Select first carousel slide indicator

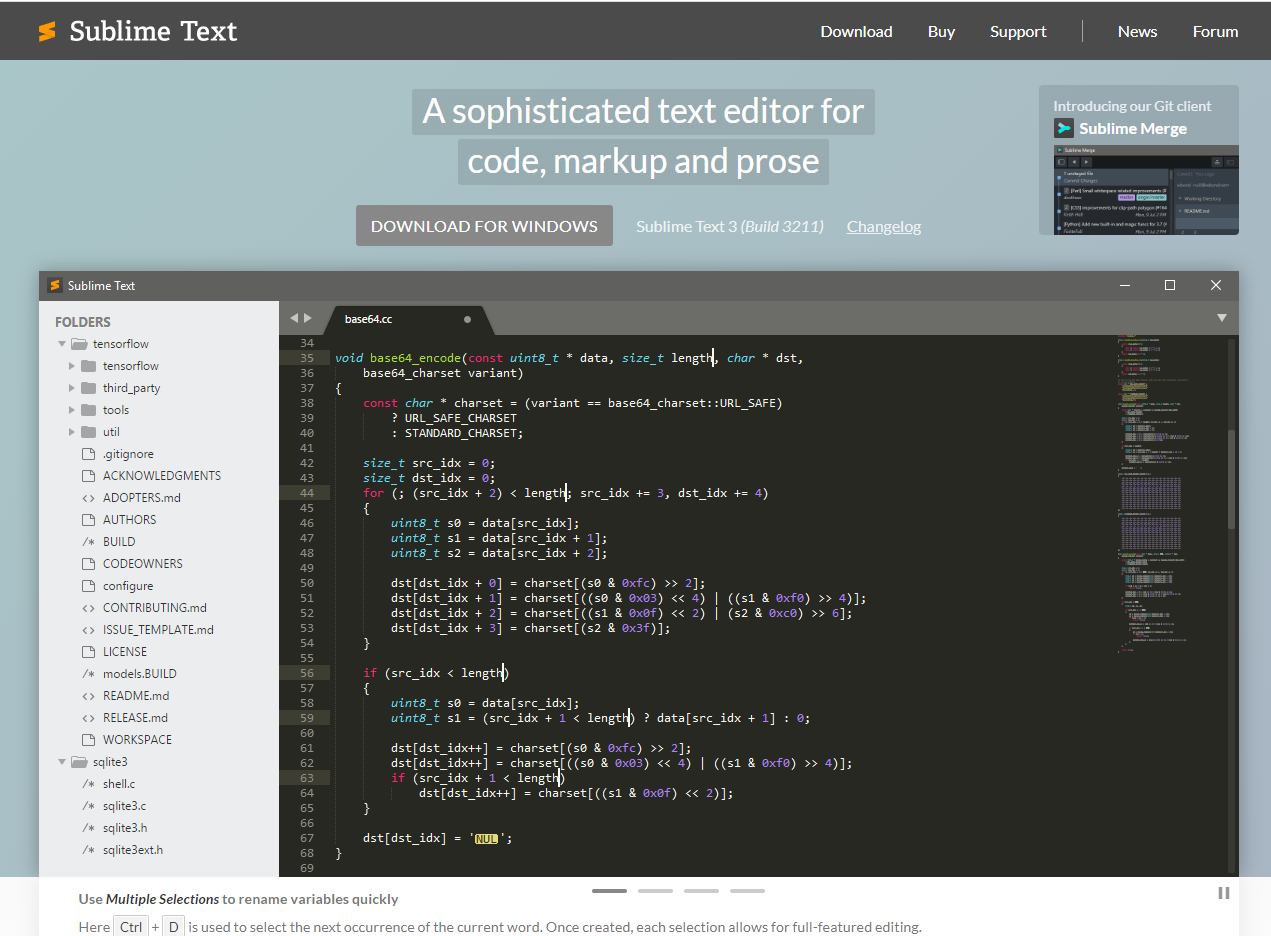click(609, 890)
